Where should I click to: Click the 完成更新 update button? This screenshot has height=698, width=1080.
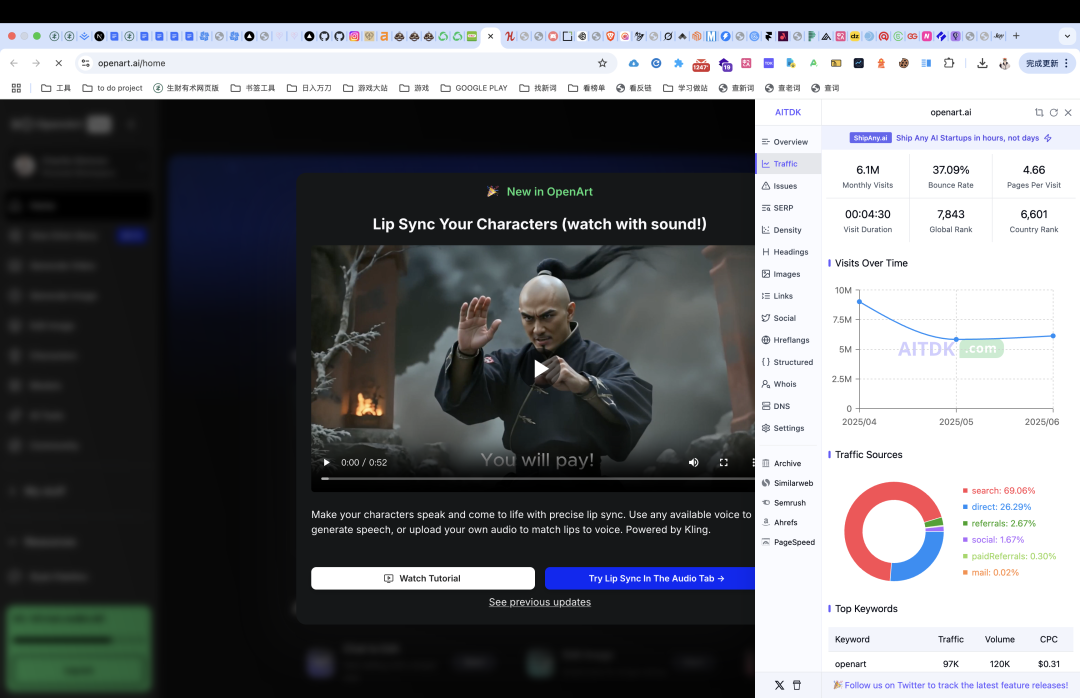coord(1047,63)
